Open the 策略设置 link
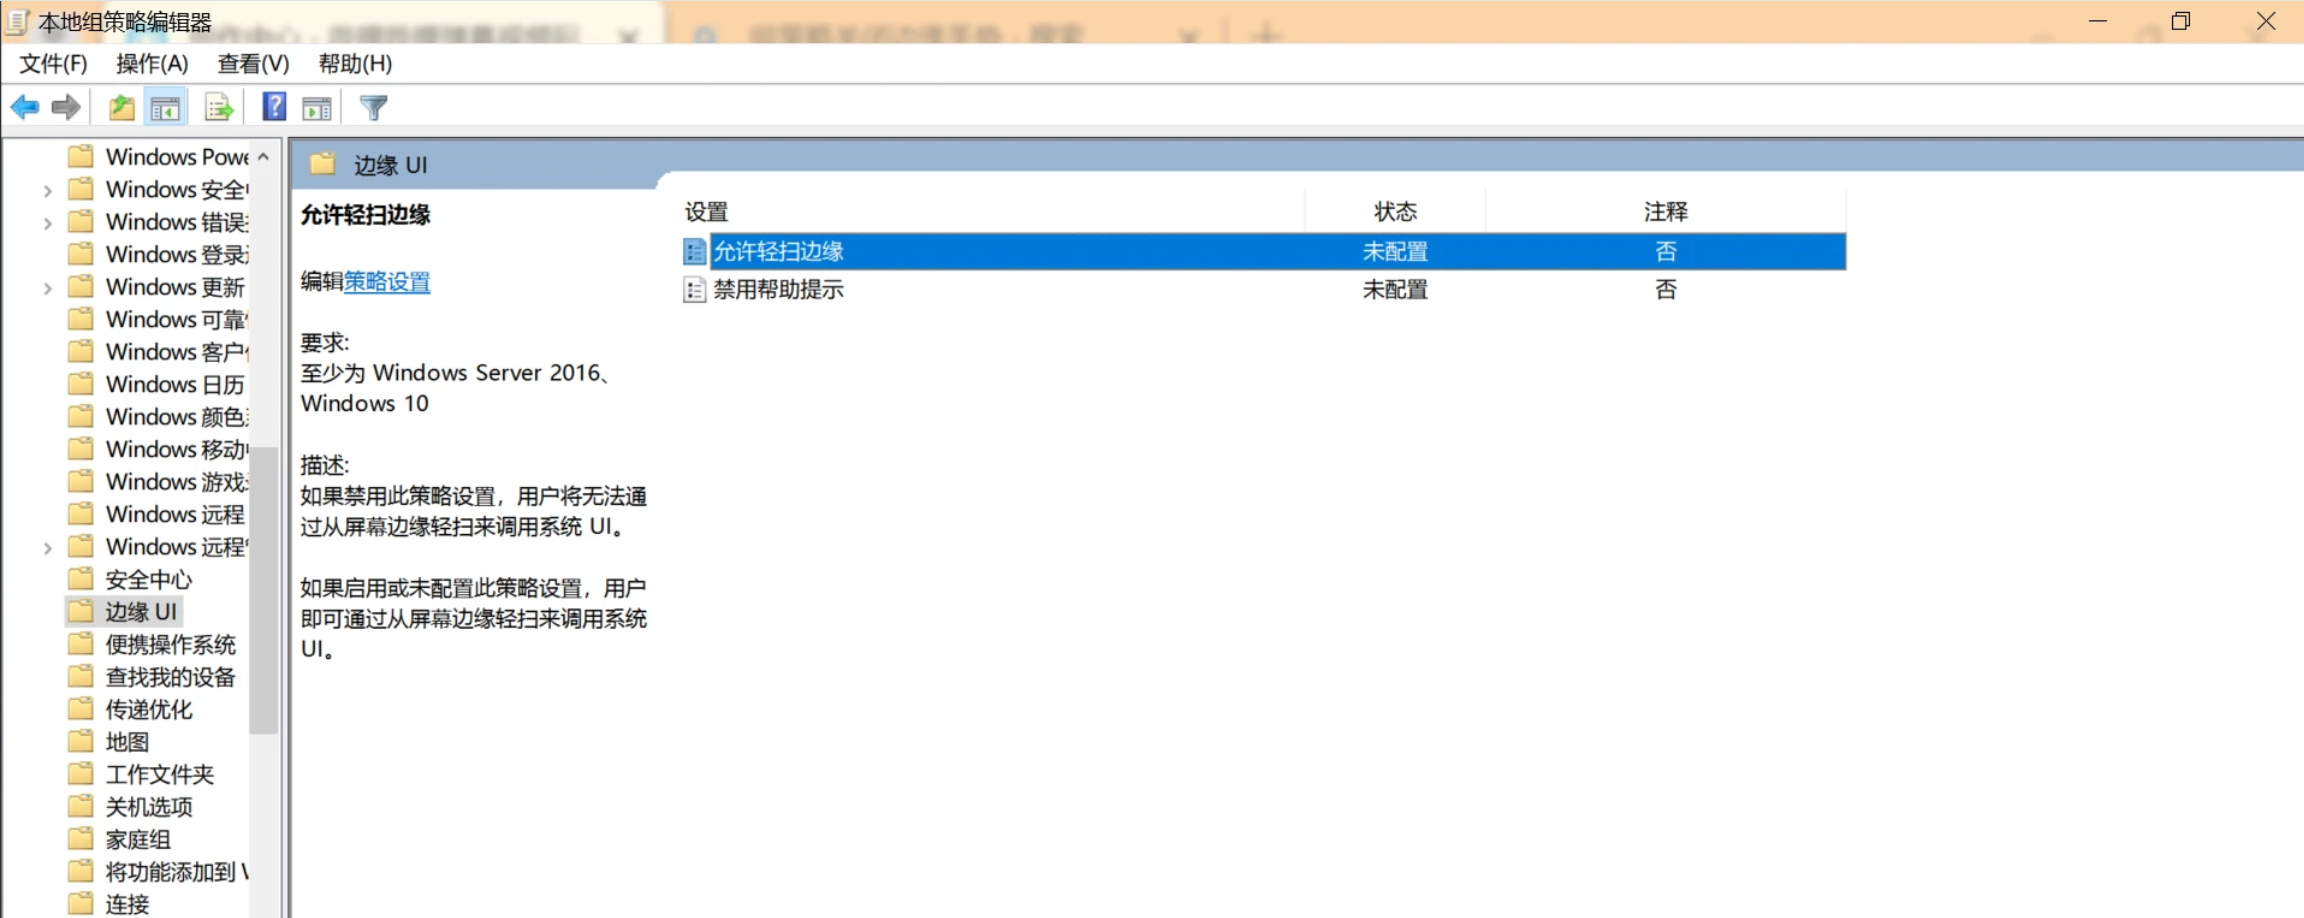Viewport: 2304px width, 918px height. point(387,282)
